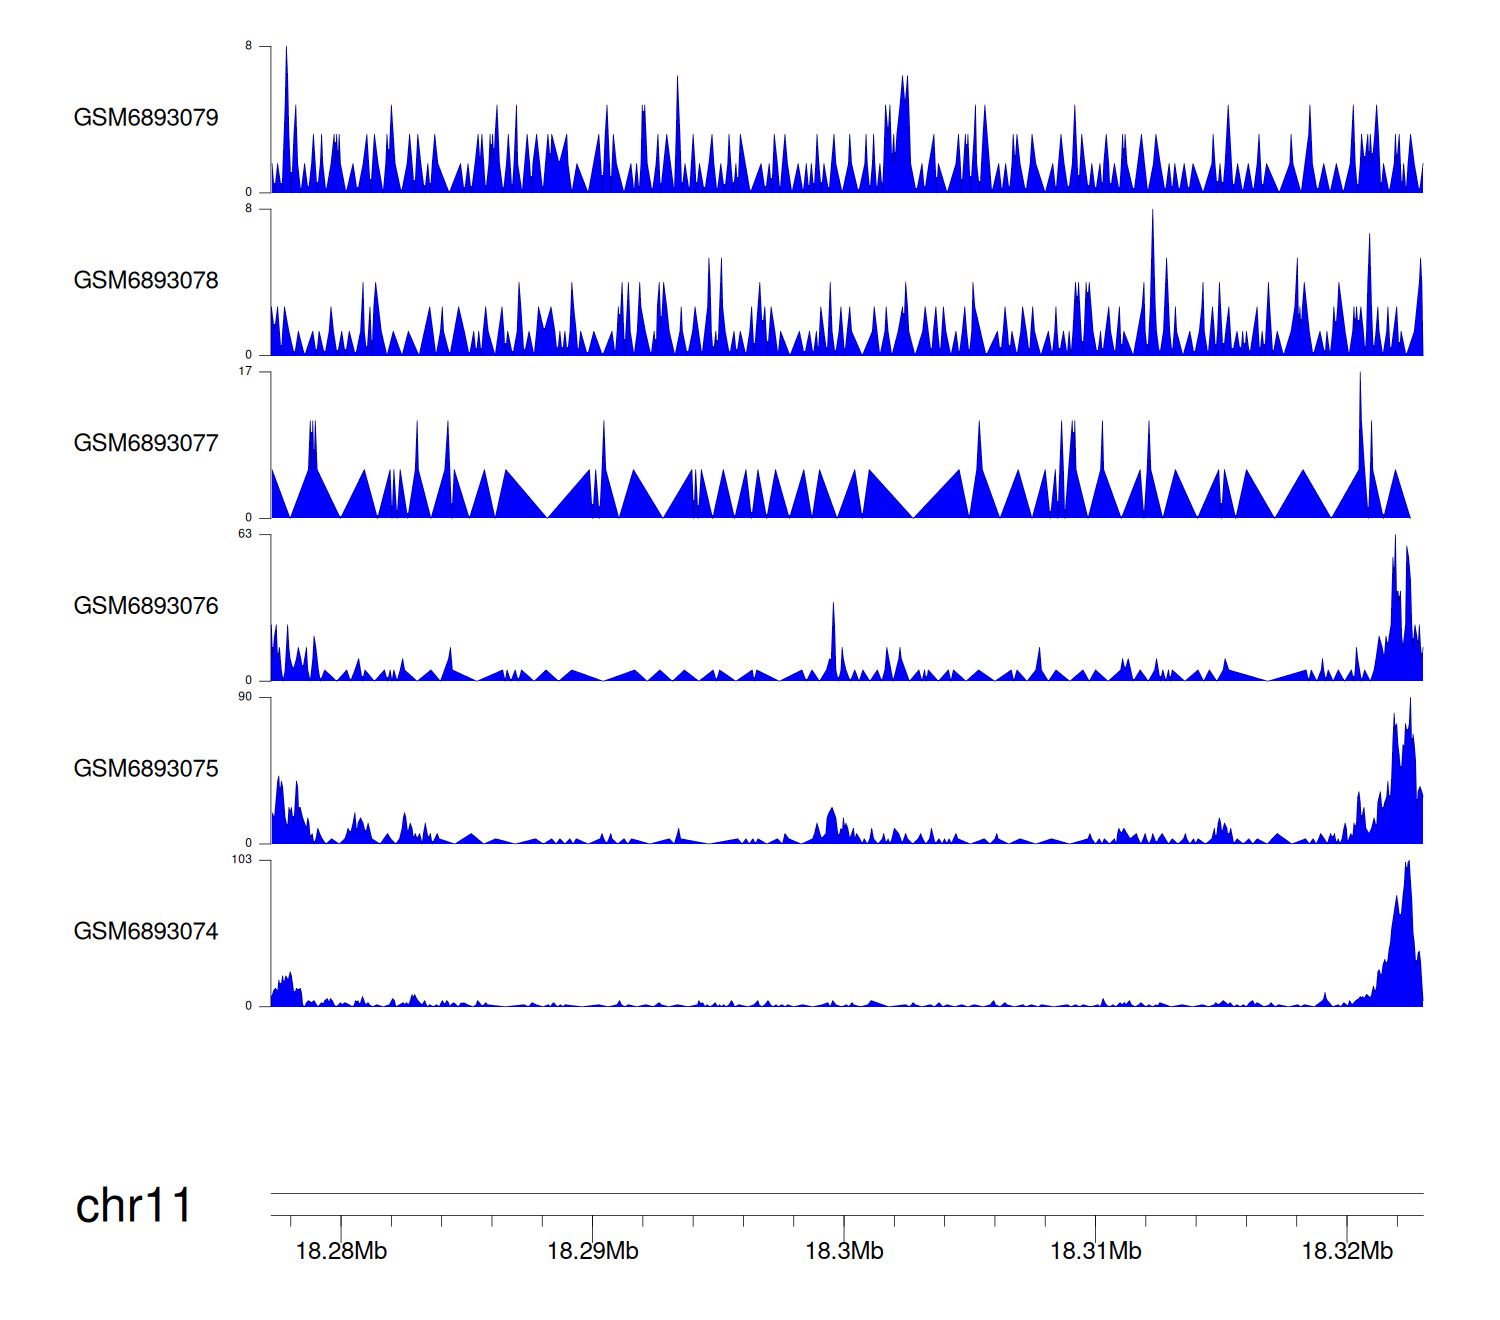Click the GSM6893077 track name
The image size is (1500, 1320).
[x=146, y=443]
